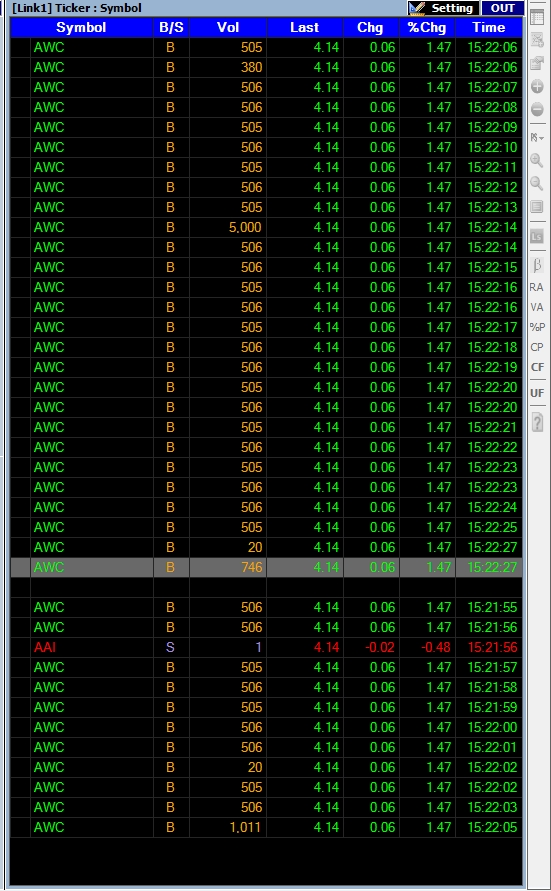Open the help question mark icon
The height and width of the screenshot is (891, 551).
537,422
